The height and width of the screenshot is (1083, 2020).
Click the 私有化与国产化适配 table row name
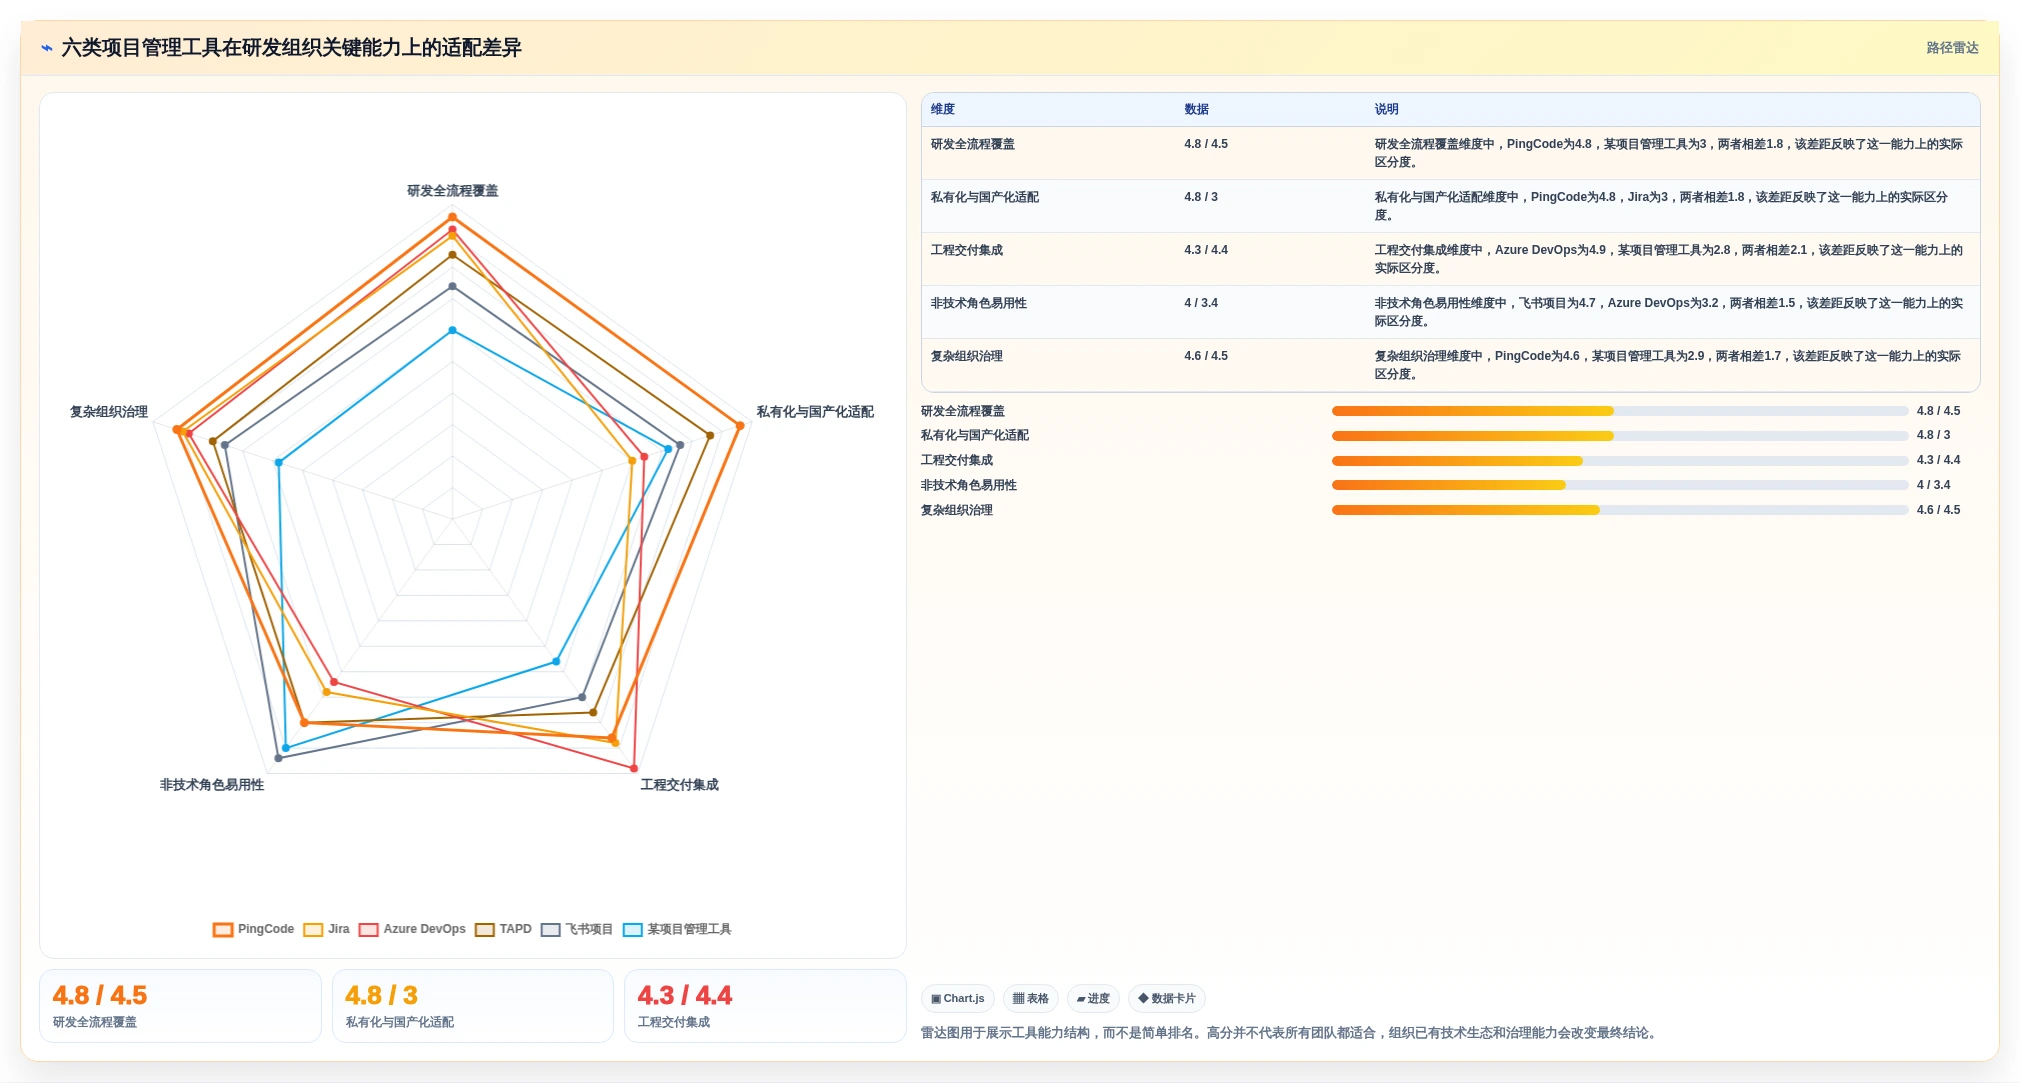point(985,197)
